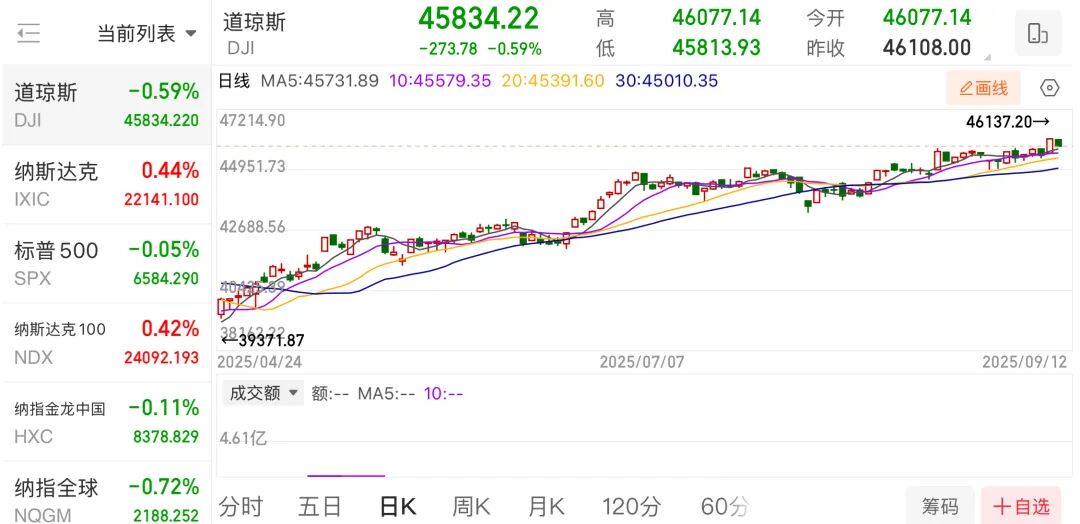Click the main price 45834.22
Image resolution: width=1080 pixels, height=524 pixels.
(479, 18)
